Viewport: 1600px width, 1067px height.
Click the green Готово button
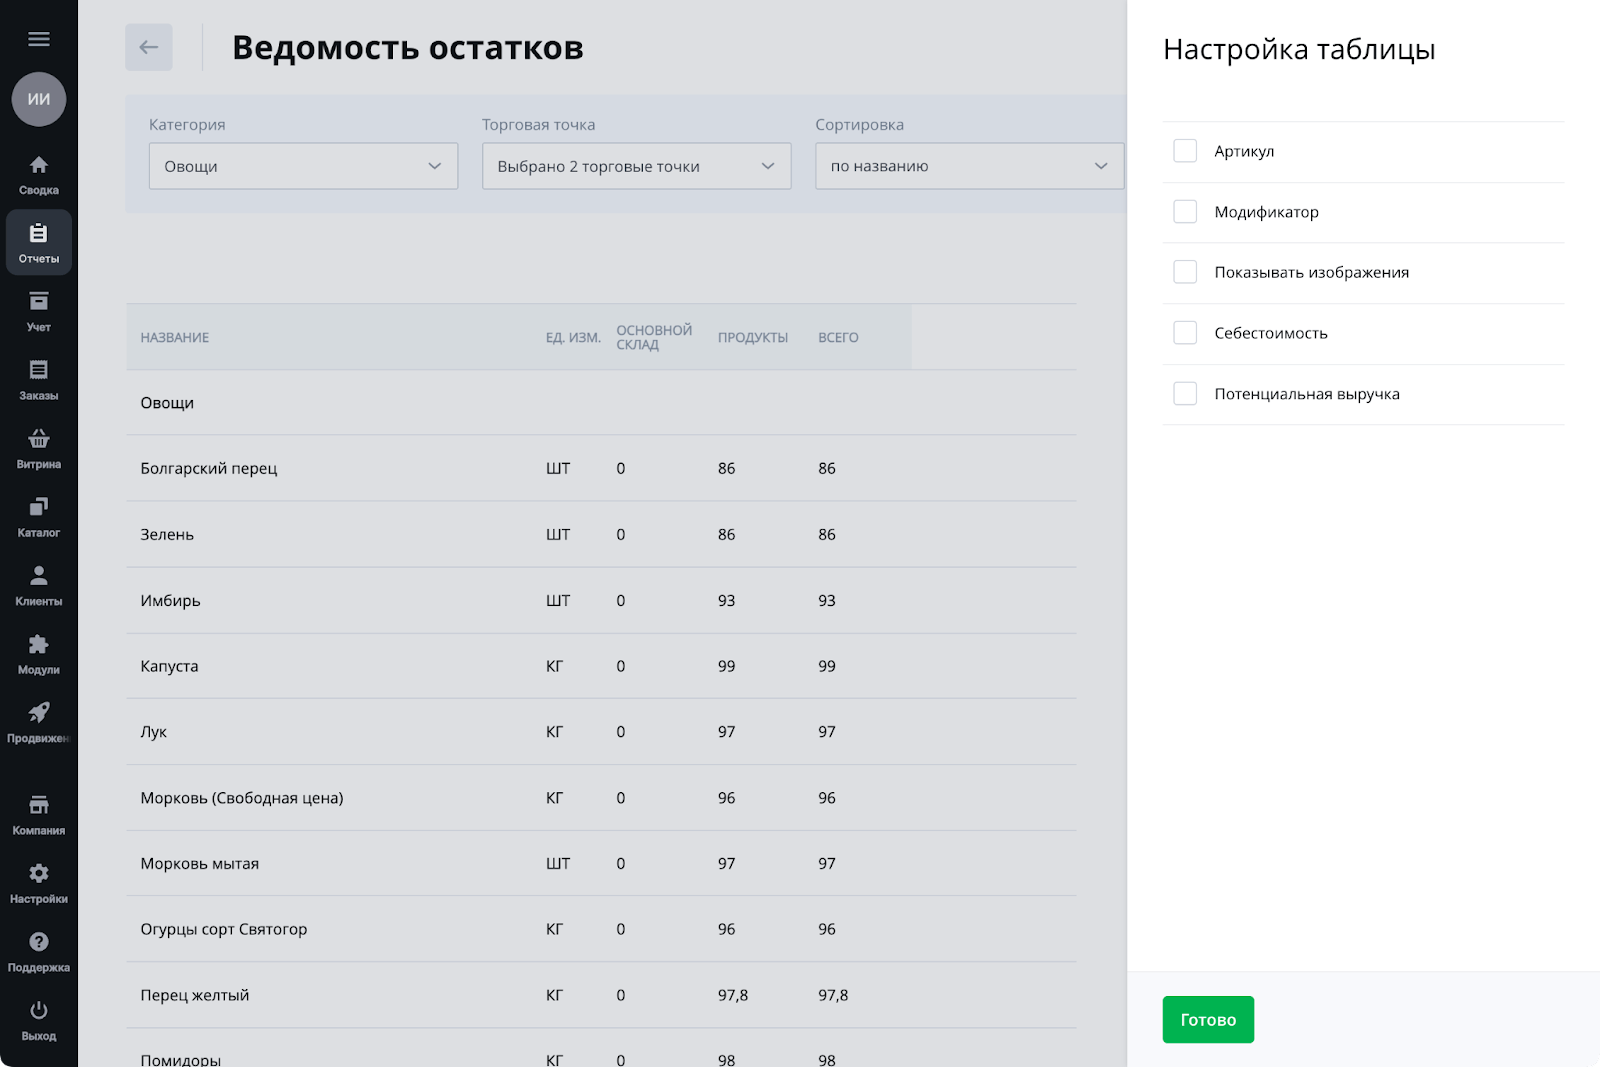tap(1208, 1020)
